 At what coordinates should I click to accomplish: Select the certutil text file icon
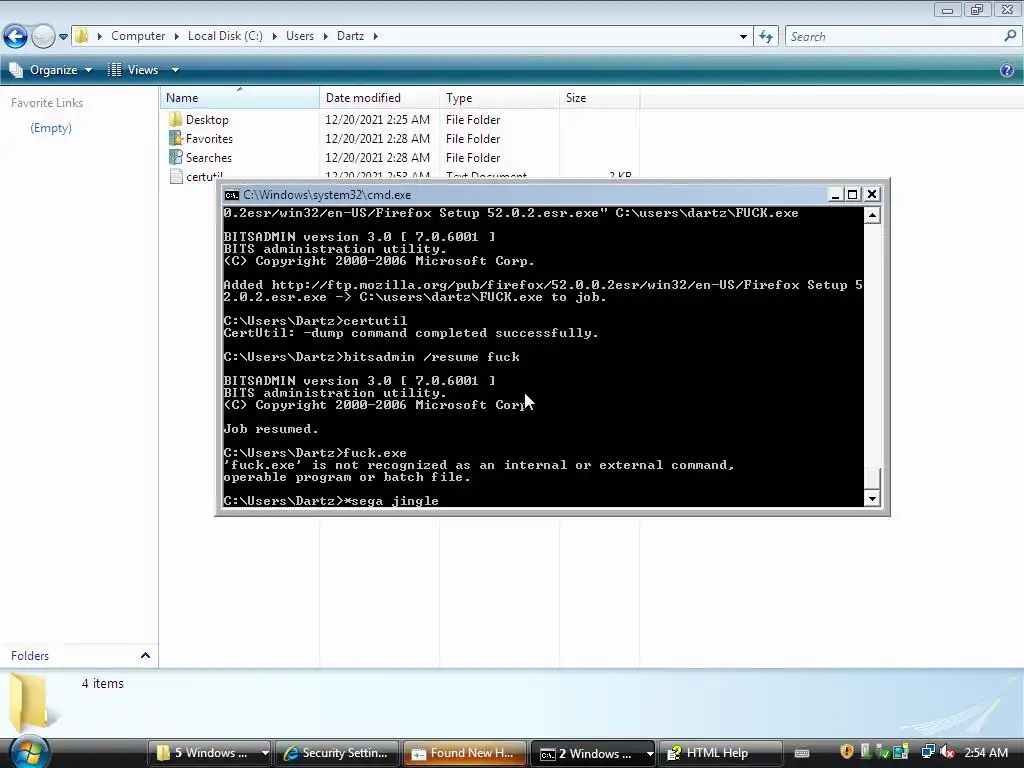pyautogui.click(x=175, y=176)
